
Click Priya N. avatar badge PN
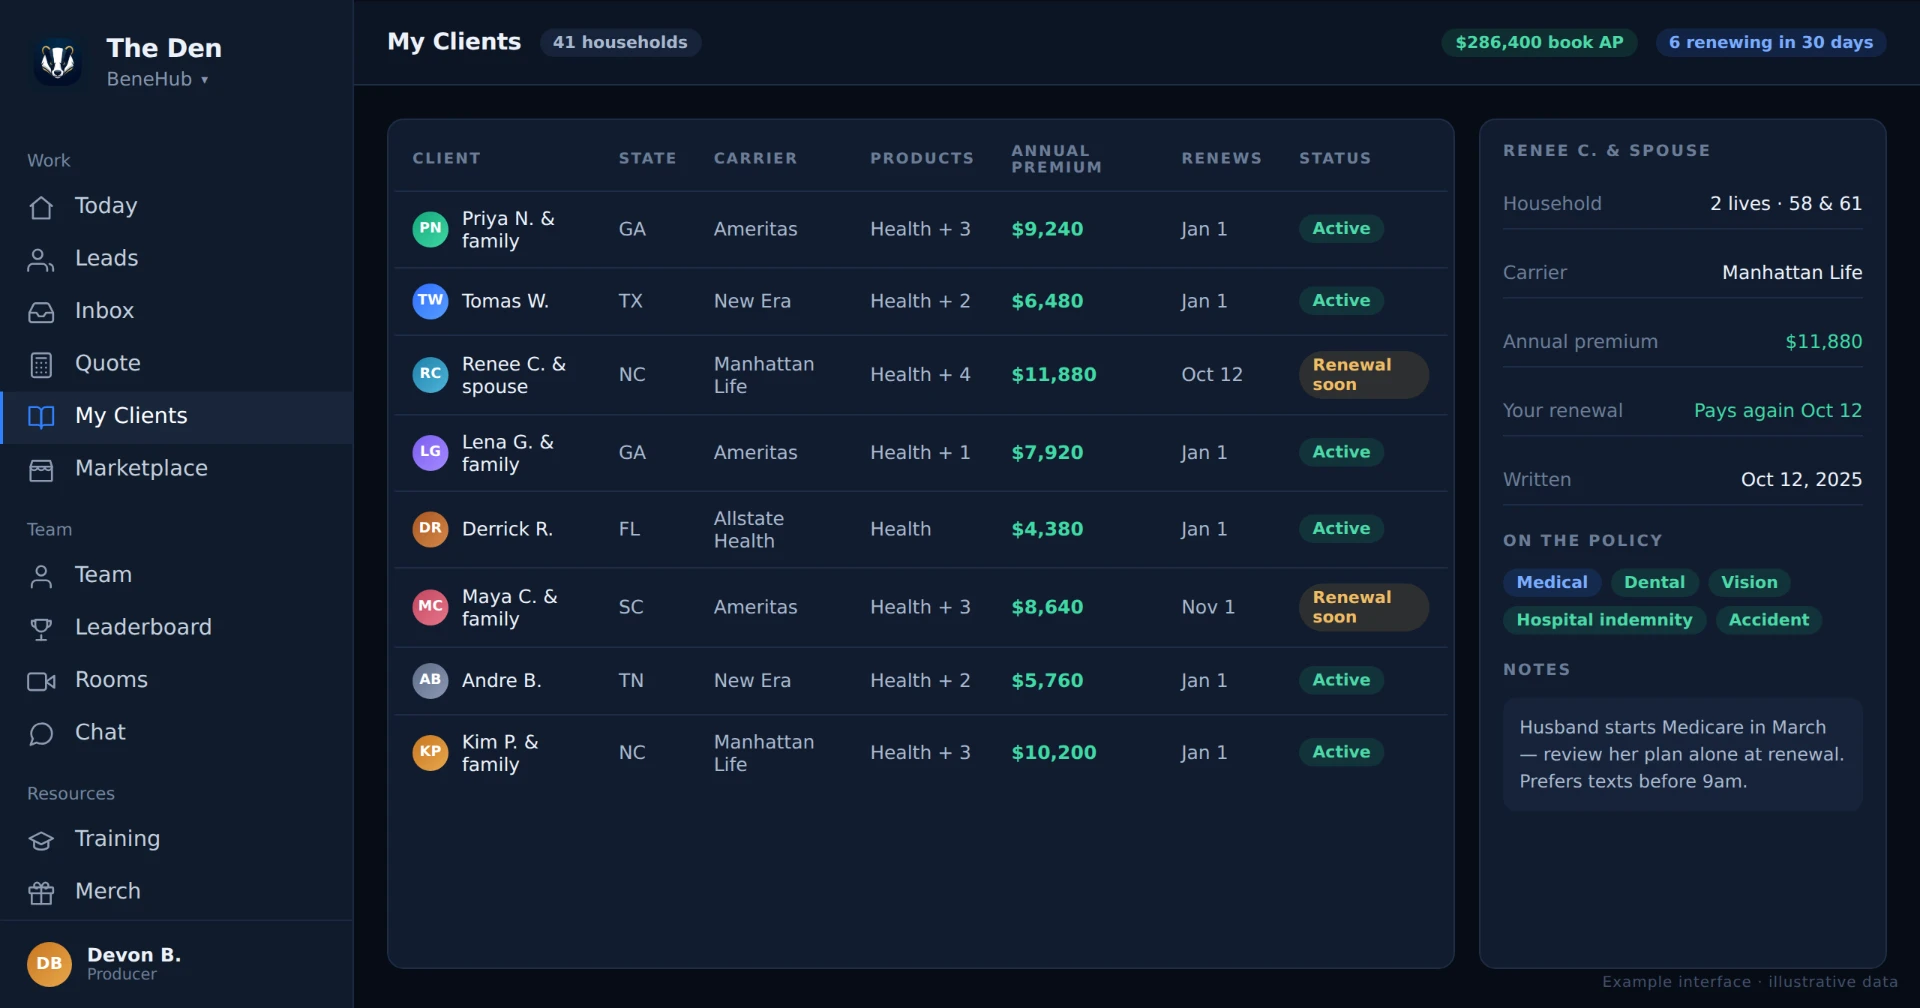tap(430, 229)
